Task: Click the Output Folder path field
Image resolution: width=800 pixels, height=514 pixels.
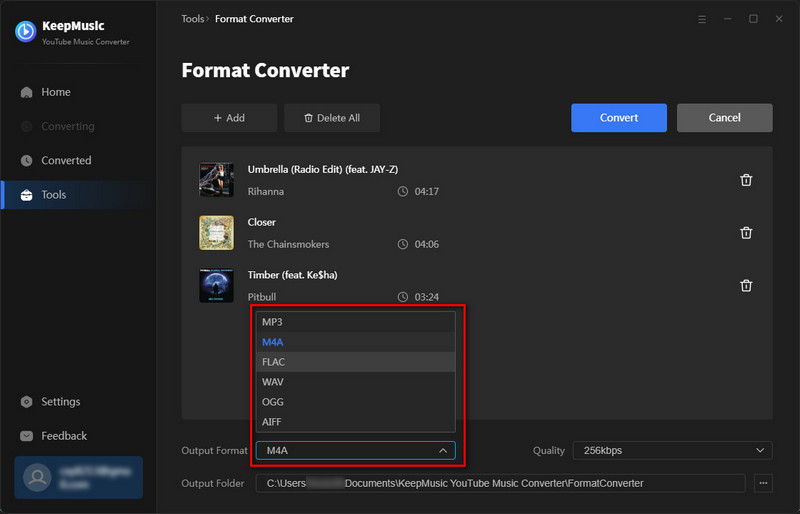Action: 501,483
